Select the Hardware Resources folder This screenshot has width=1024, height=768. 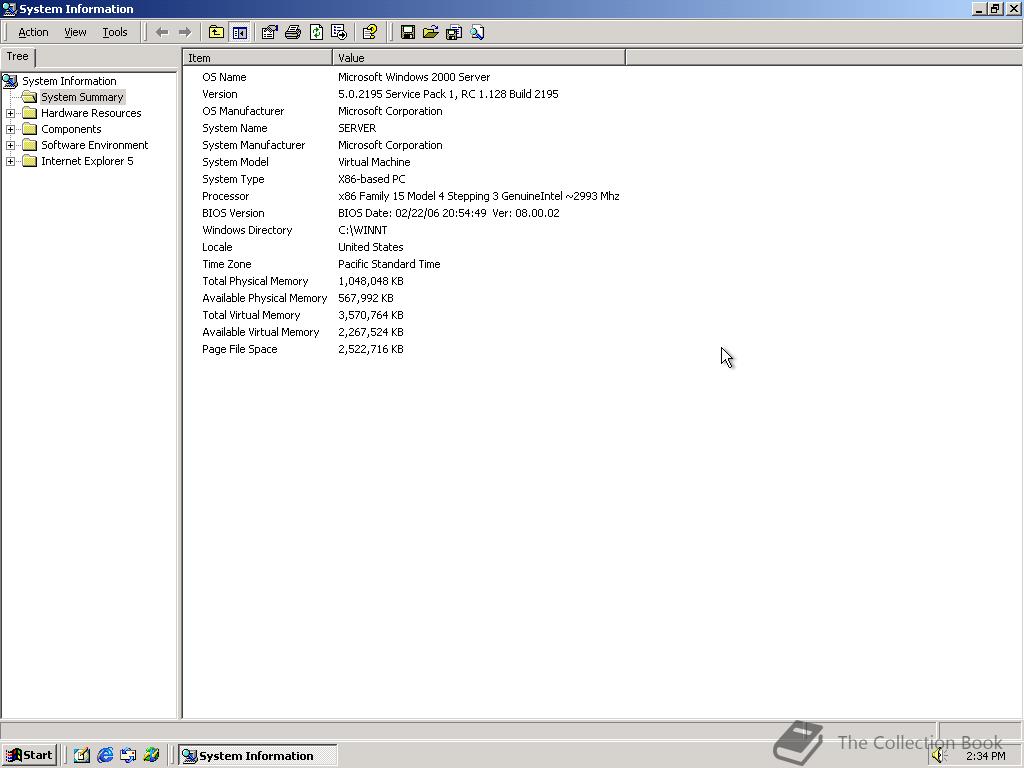(x=91, y=113)
